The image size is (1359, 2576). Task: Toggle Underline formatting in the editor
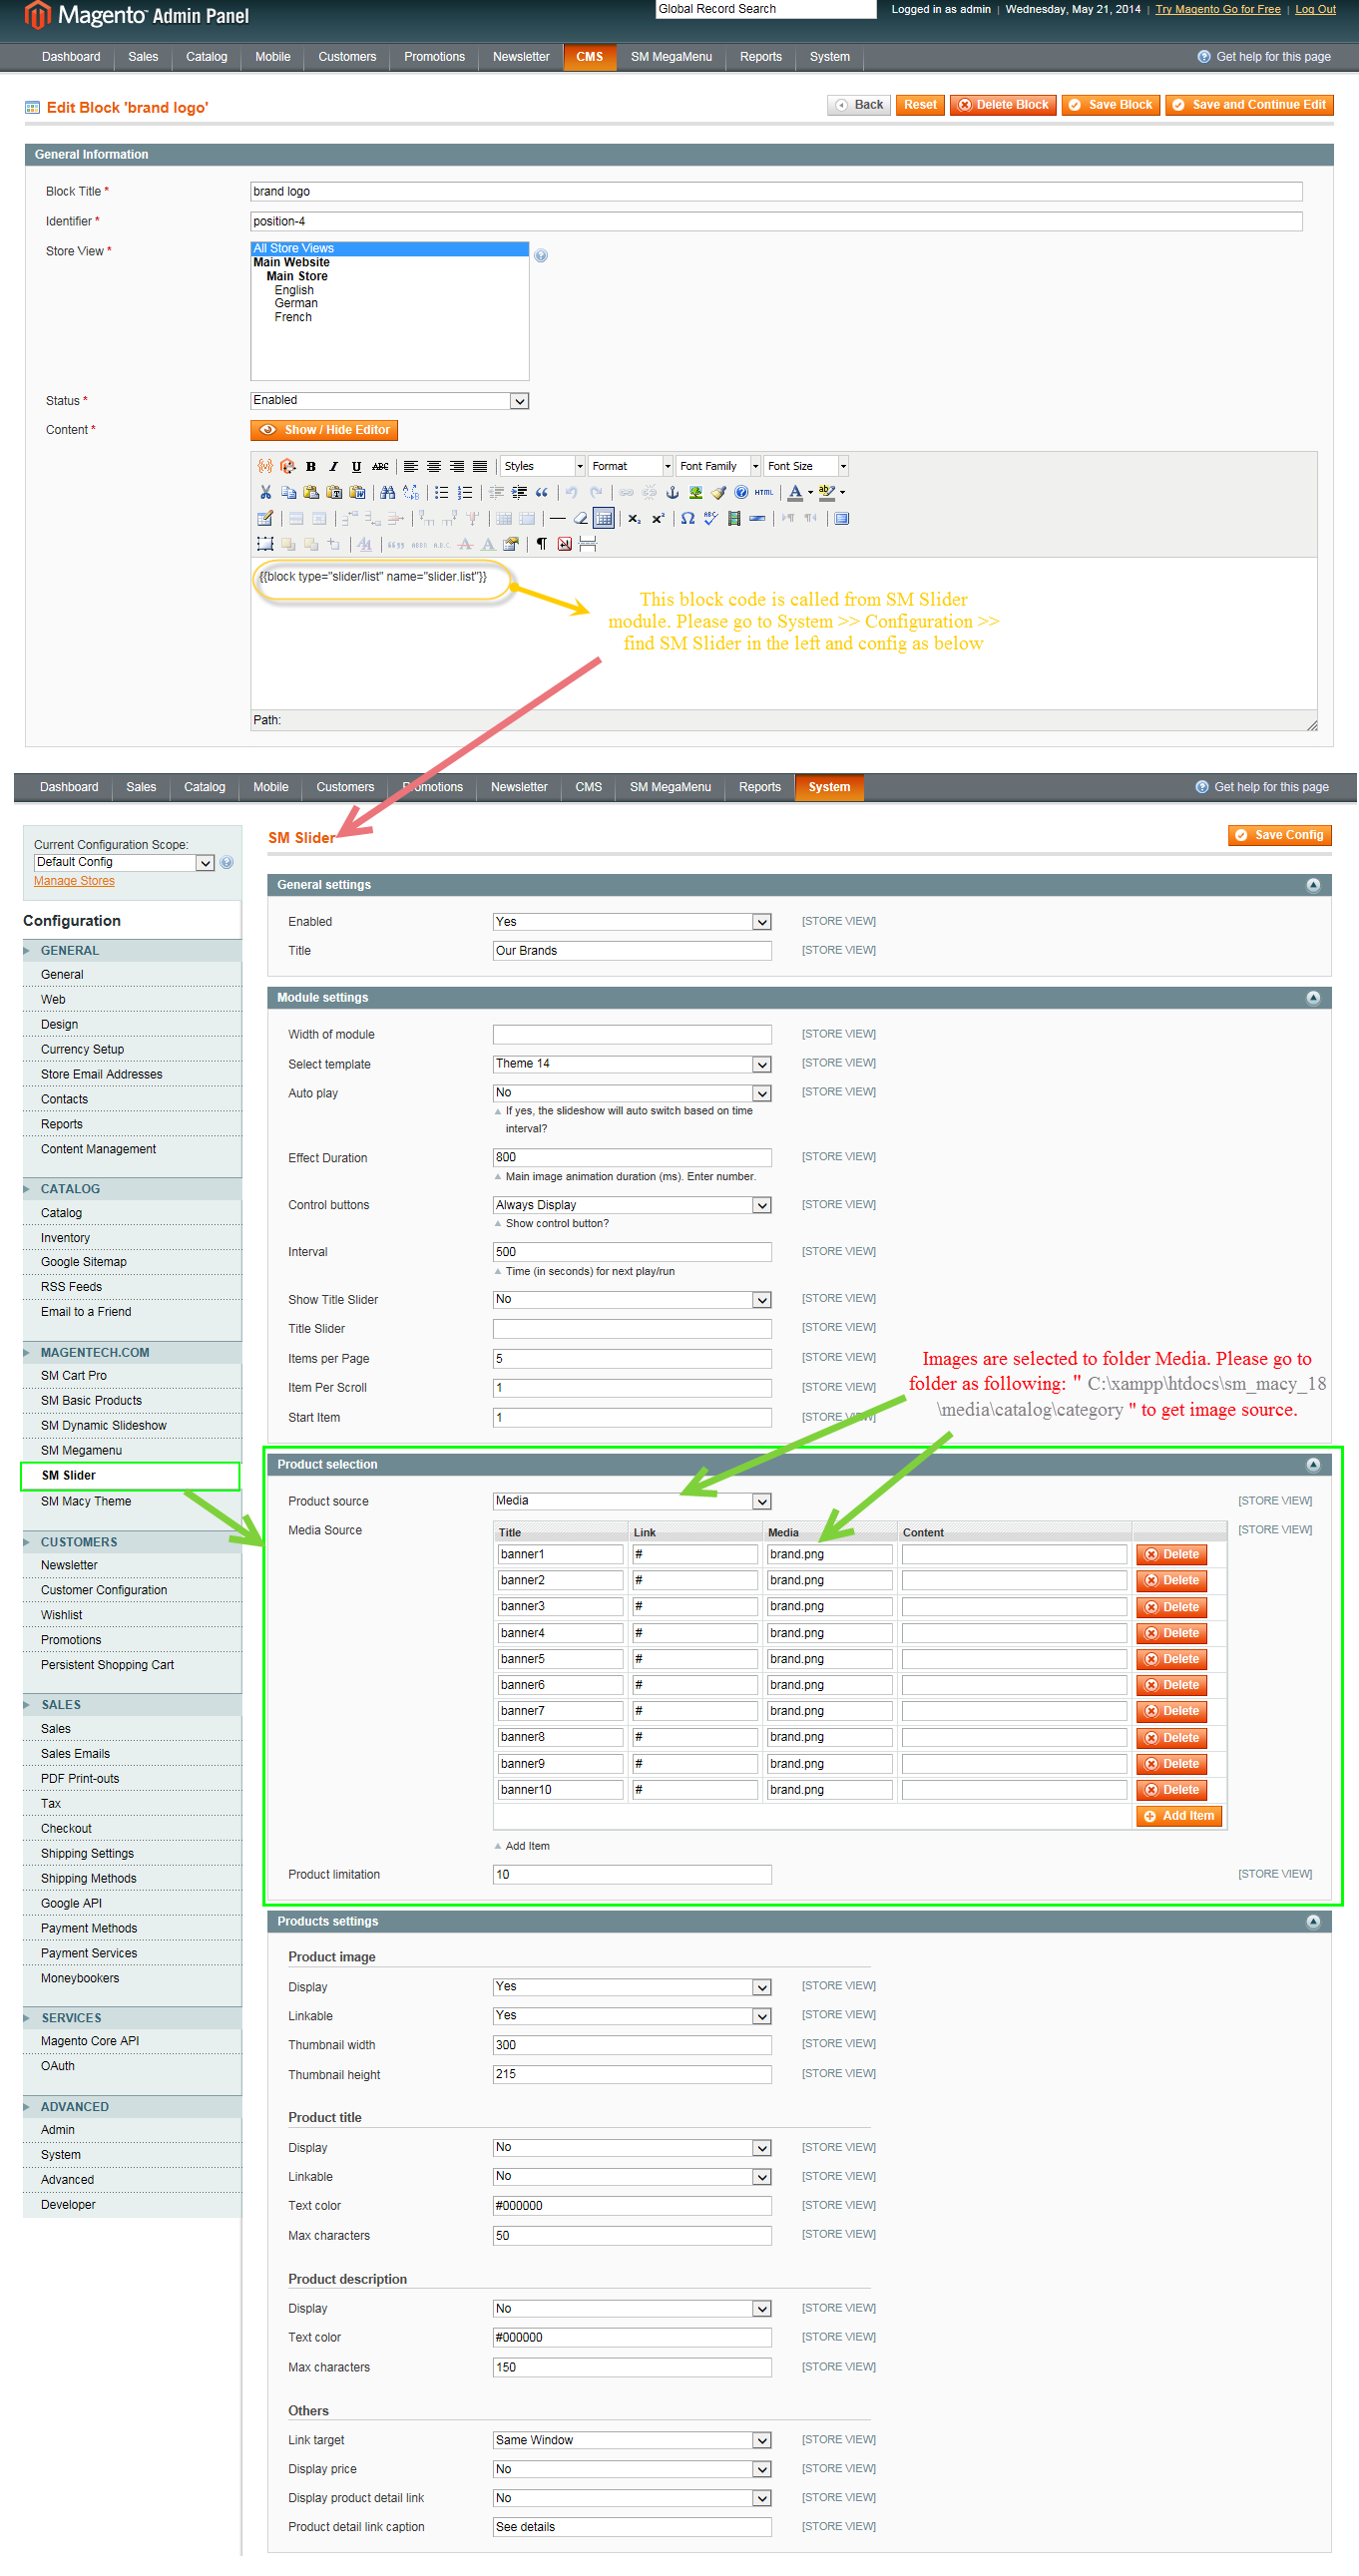pyautogui.click(x=357, y=466)
